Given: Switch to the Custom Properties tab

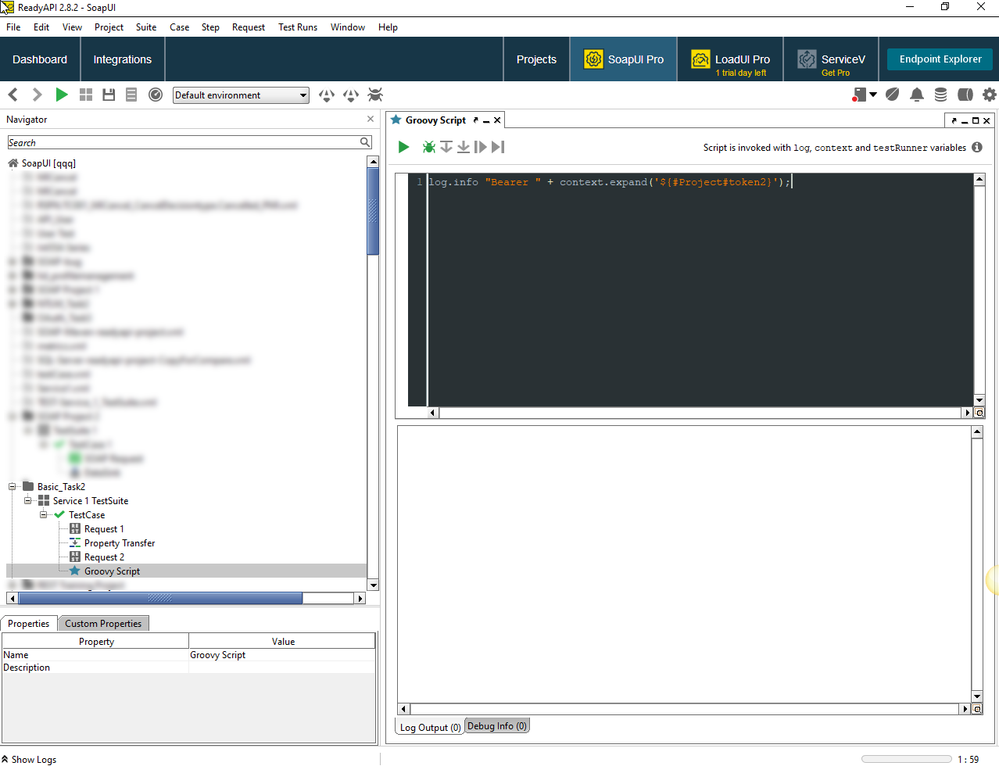Looking at the screenshot, I should [x=104, y=623].
